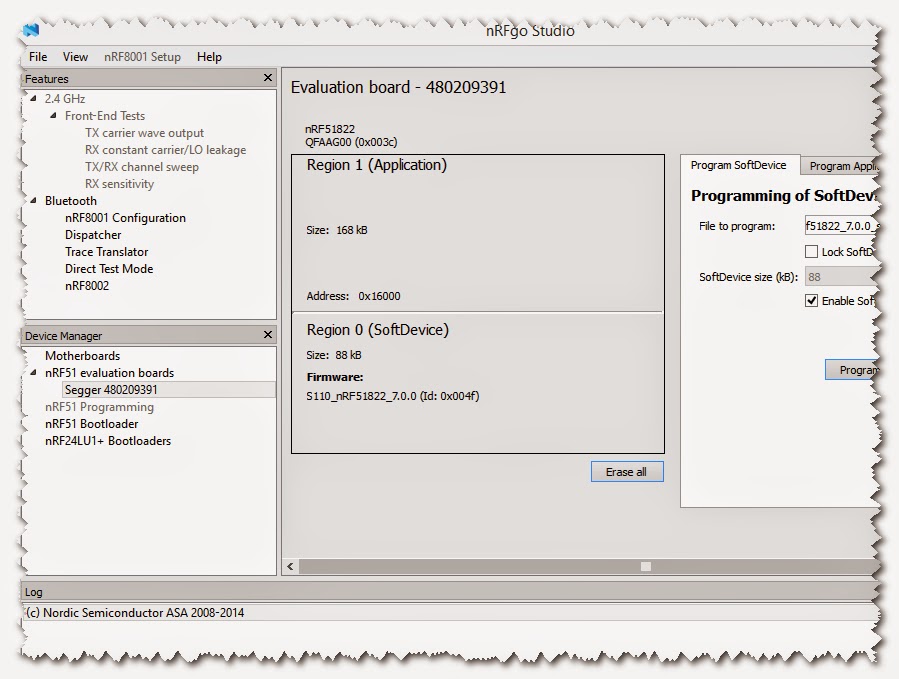
Task: Select Motherboards in Device Manager
Action: click(83, 356)
